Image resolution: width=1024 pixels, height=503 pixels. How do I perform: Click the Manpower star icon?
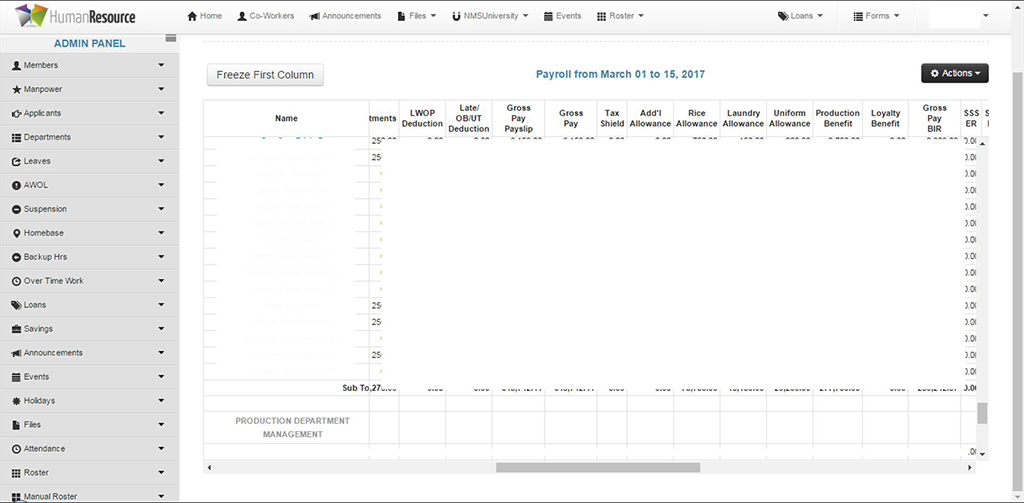(x=17, y=89)
